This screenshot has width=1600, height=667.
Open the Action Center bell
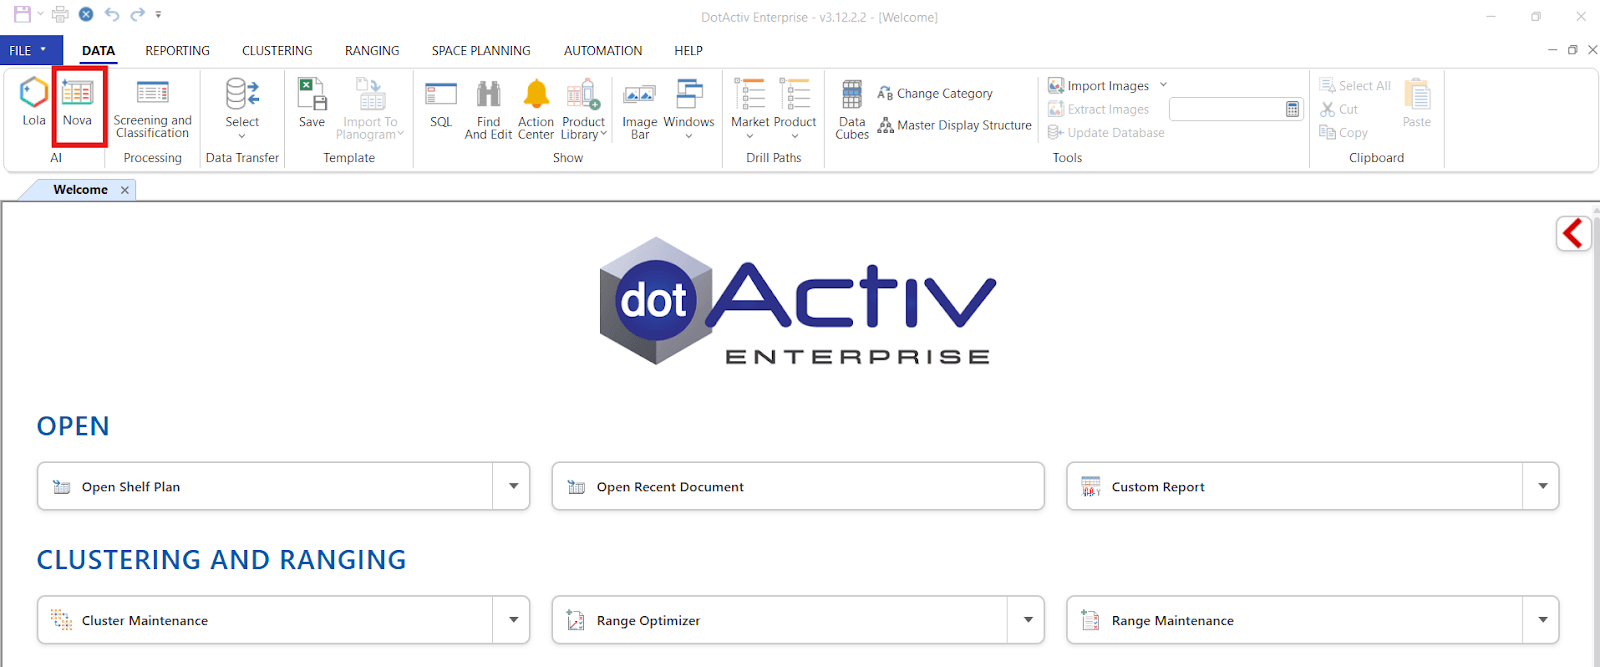tap(536, 108)
